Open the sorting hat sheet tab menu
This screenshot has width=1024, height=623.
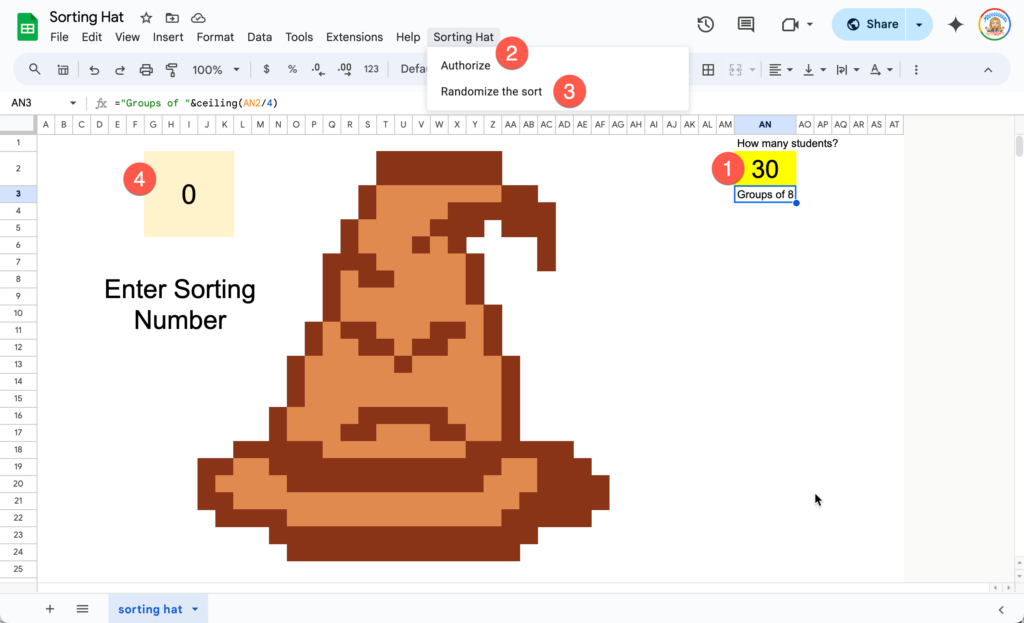[195, 609]
